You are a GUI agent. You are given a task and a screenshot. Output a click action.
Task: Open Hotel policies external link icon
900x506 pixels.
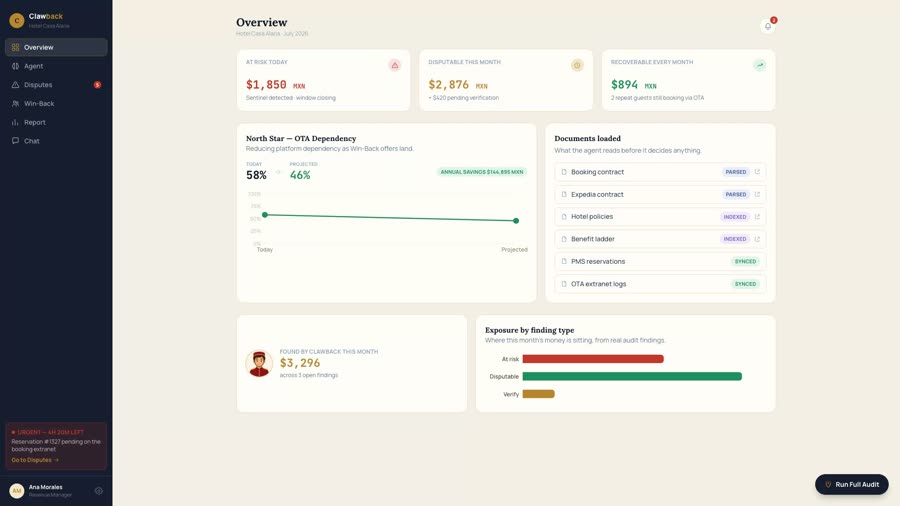[x=757, y=216]
